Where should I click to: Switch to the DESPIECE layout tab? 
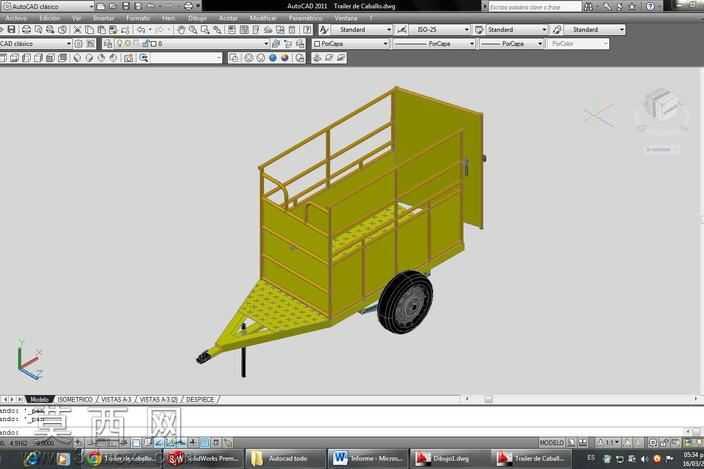200,399
